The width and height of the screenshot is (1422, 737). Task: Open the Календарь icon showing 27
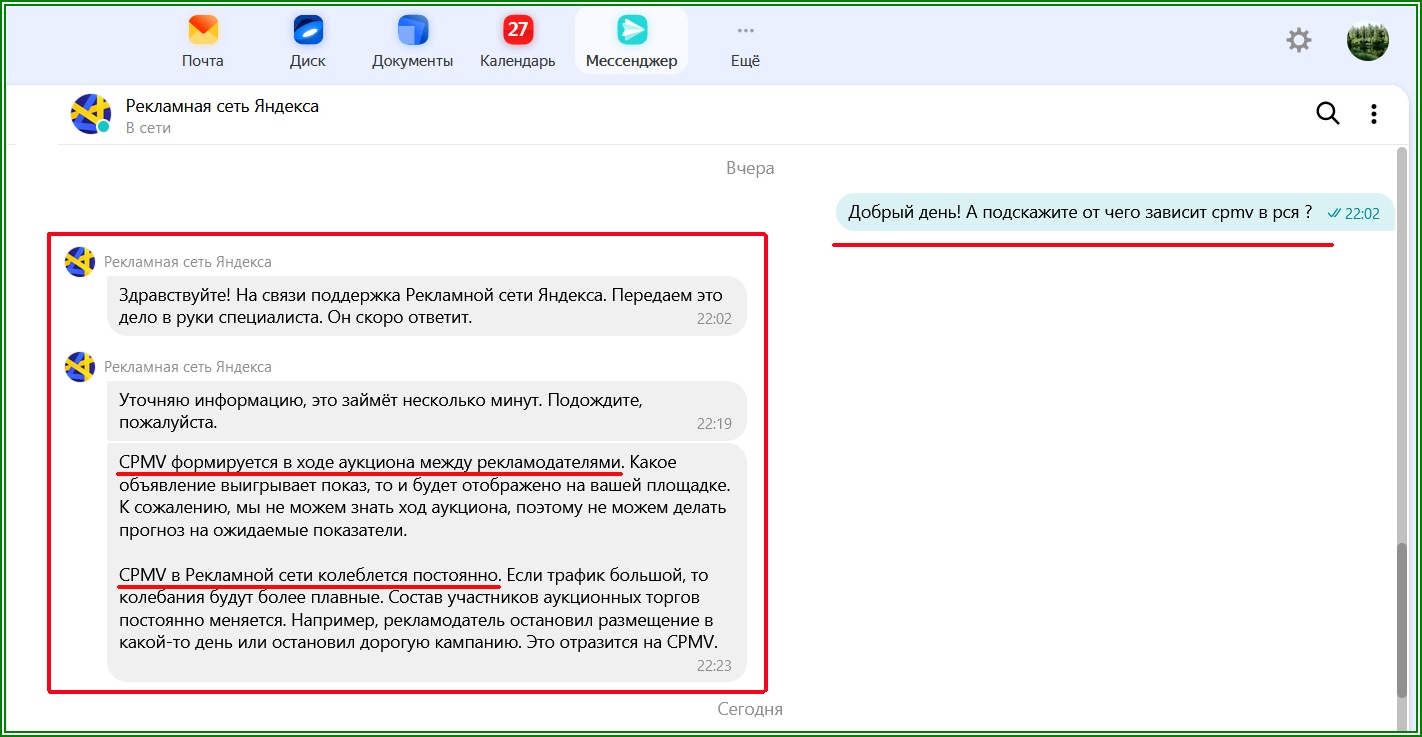tap(517, 31)
